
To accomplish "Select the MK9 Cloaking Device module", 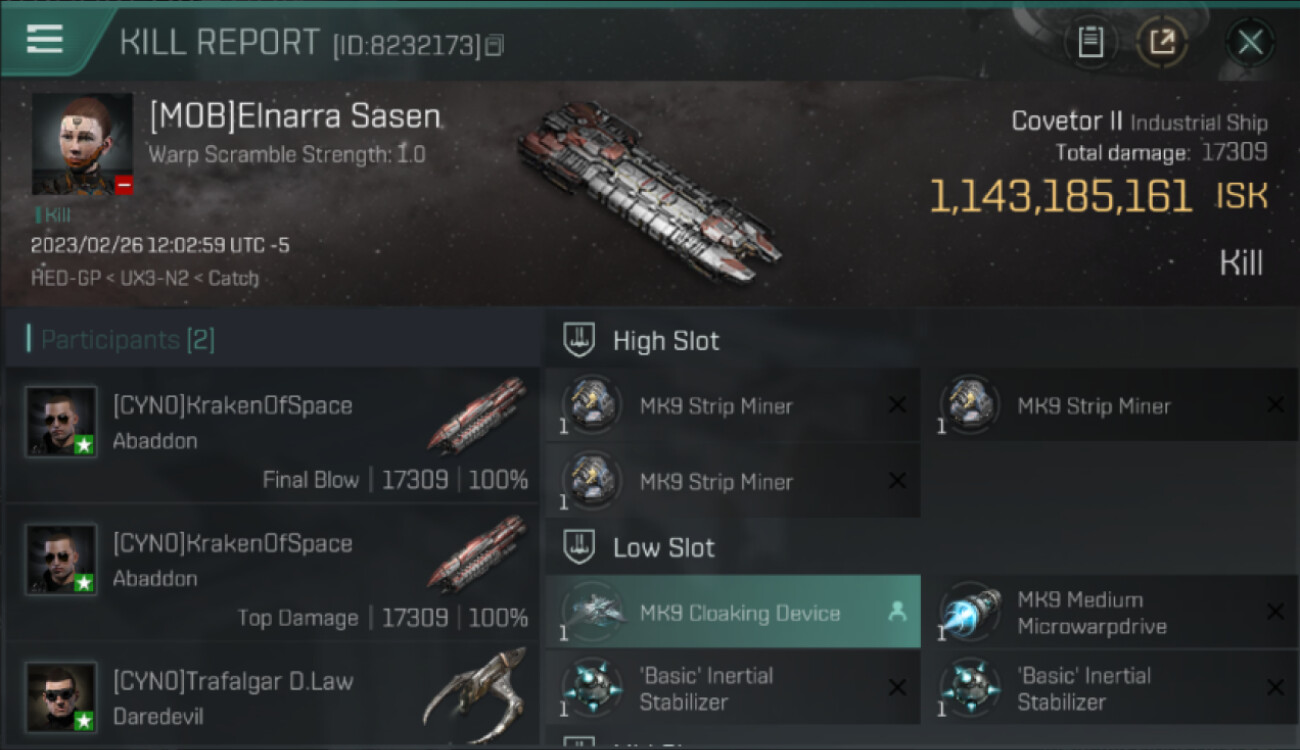I will pos(738,613).
